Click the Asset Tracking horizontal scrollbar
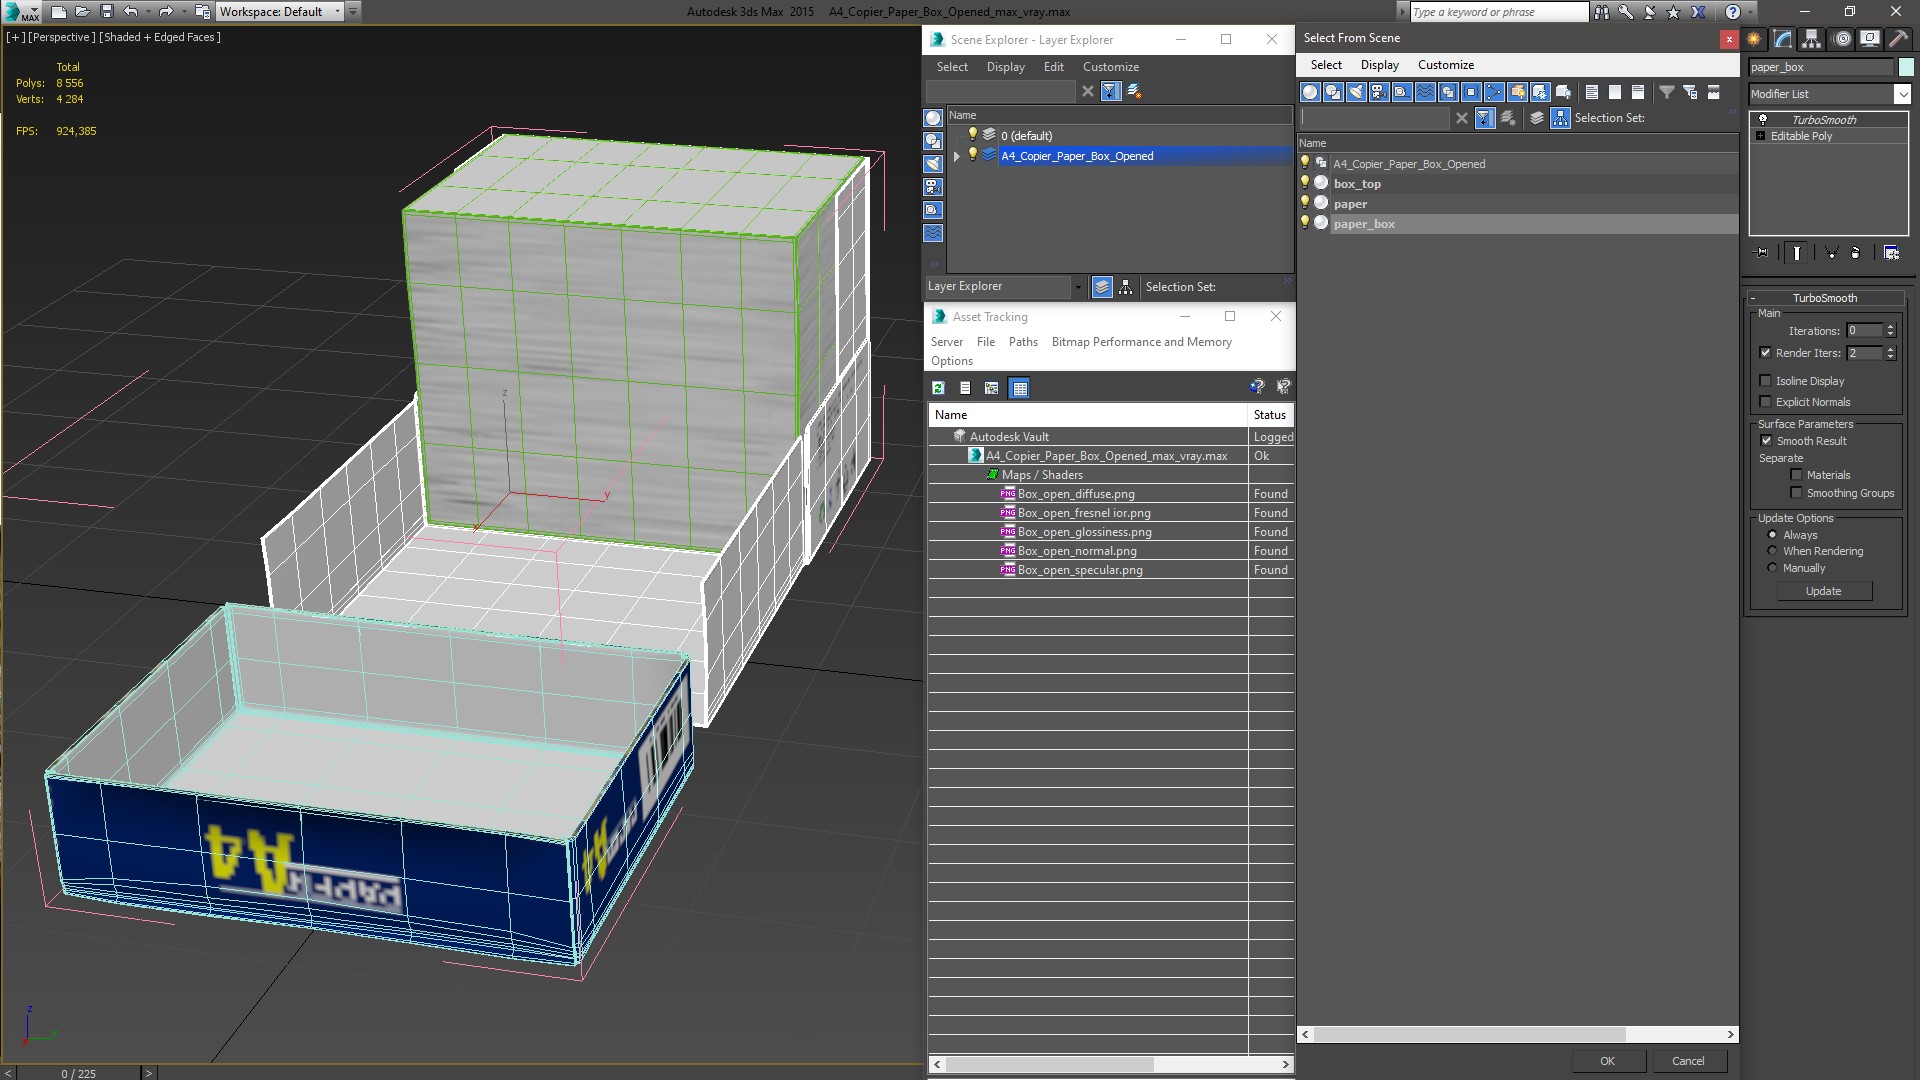Viewport: 1920px width, 1080px height. [1111, 1064]
